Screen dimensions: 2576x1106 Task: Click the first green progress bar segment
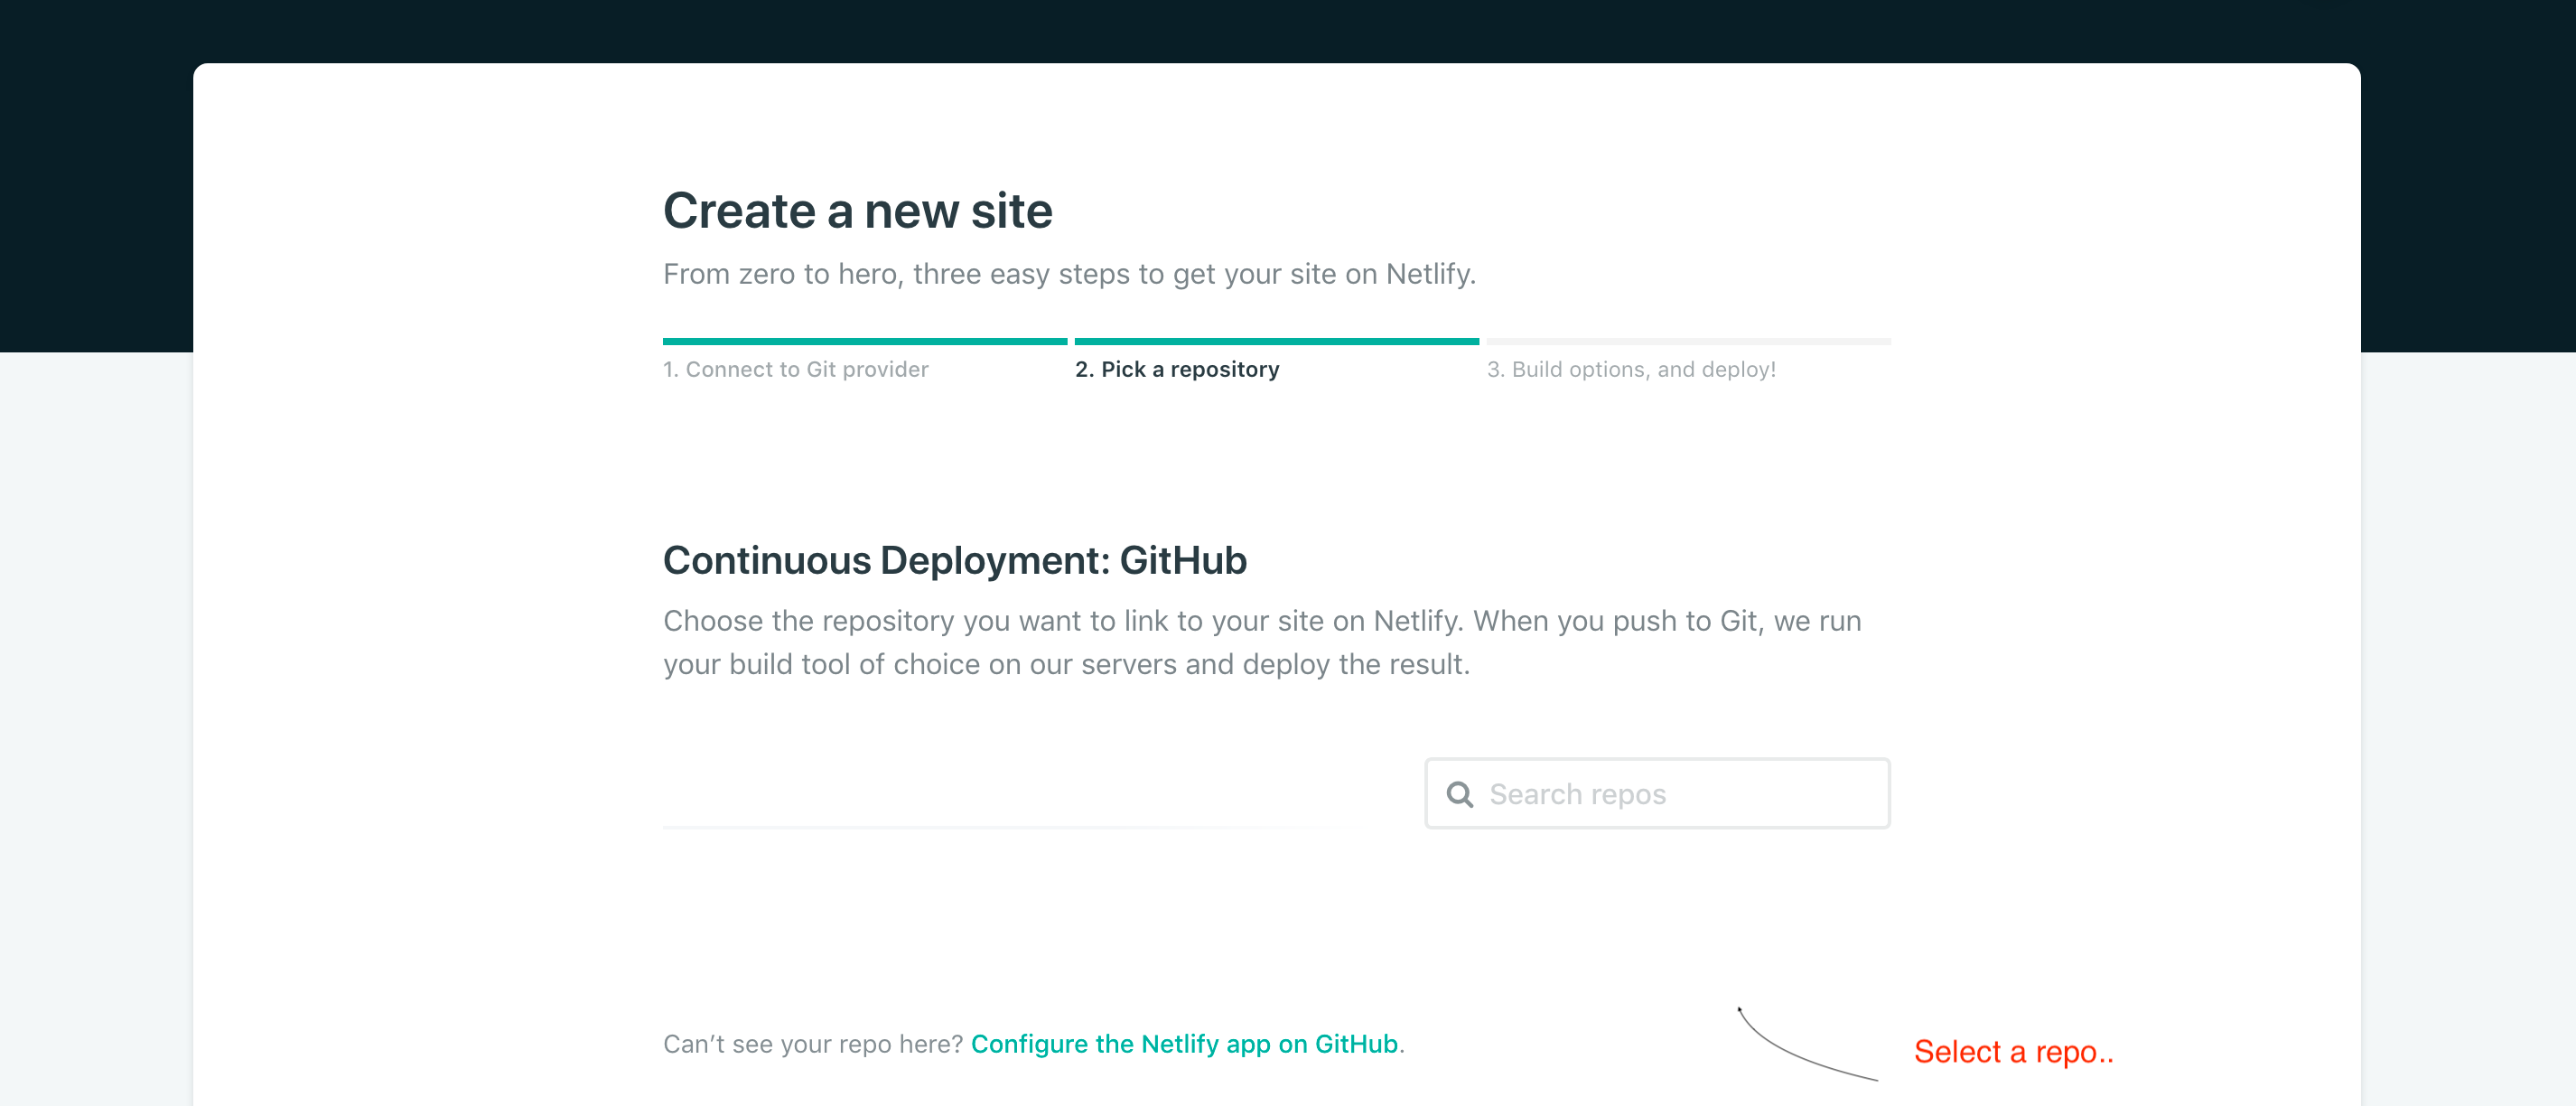click(864, 341)
